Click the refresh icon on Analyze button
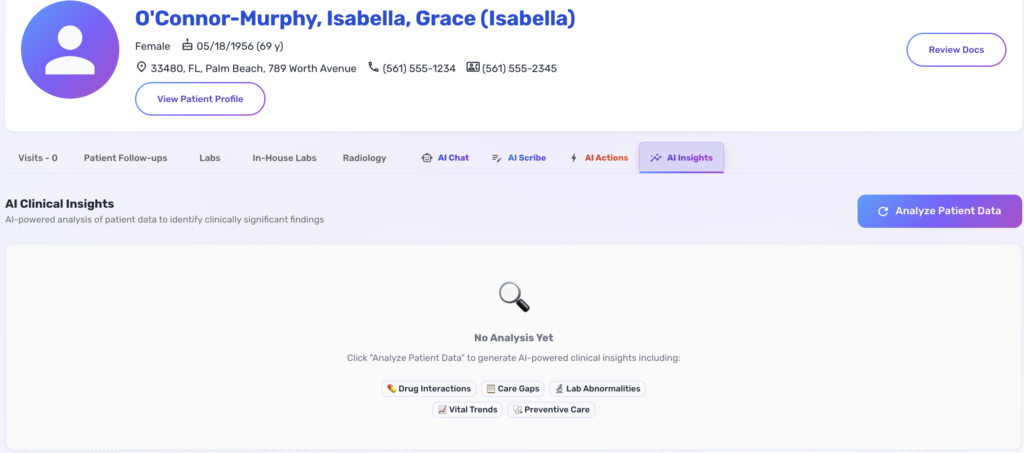Screen dimensions: 1024x453 883,211
